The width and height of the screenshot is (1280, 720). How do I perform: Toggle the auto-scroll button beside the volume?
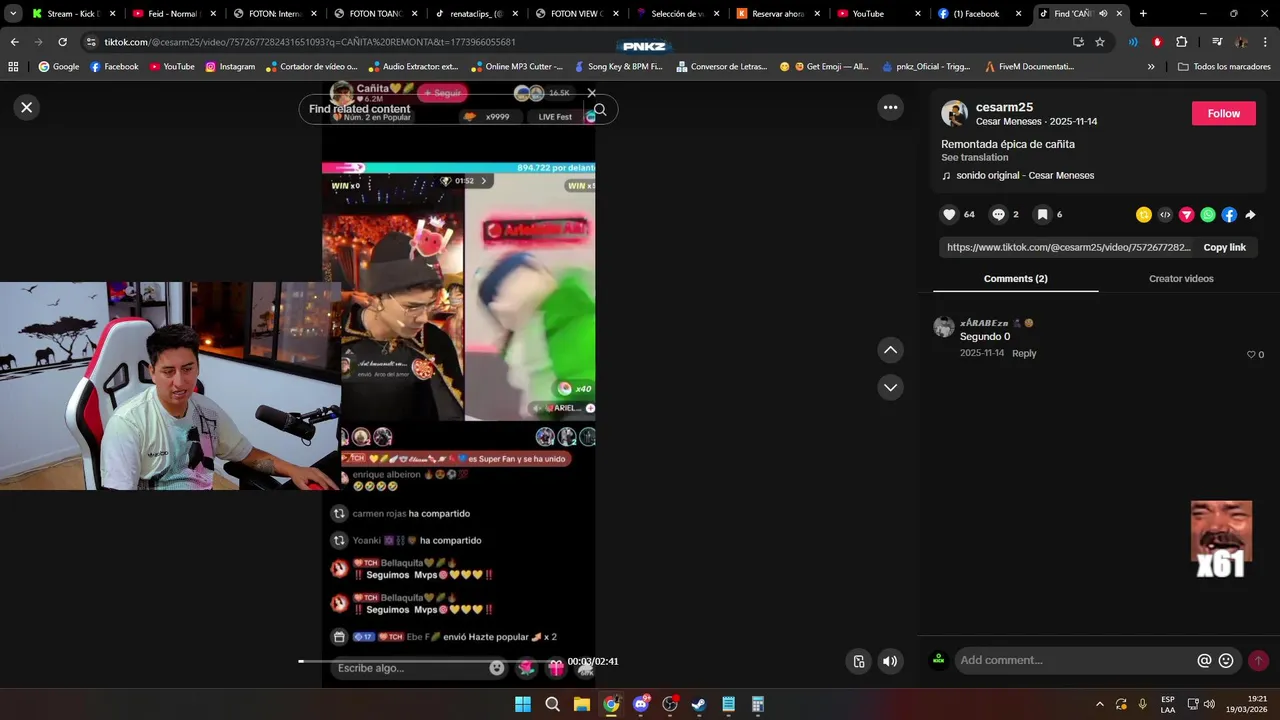pos(859,661)
